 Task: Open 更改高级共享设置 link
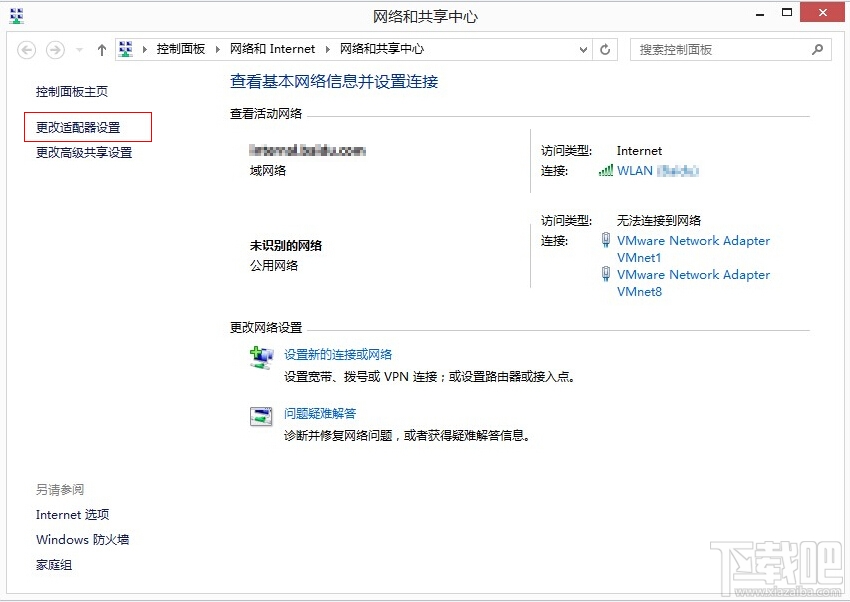point(84,153)
